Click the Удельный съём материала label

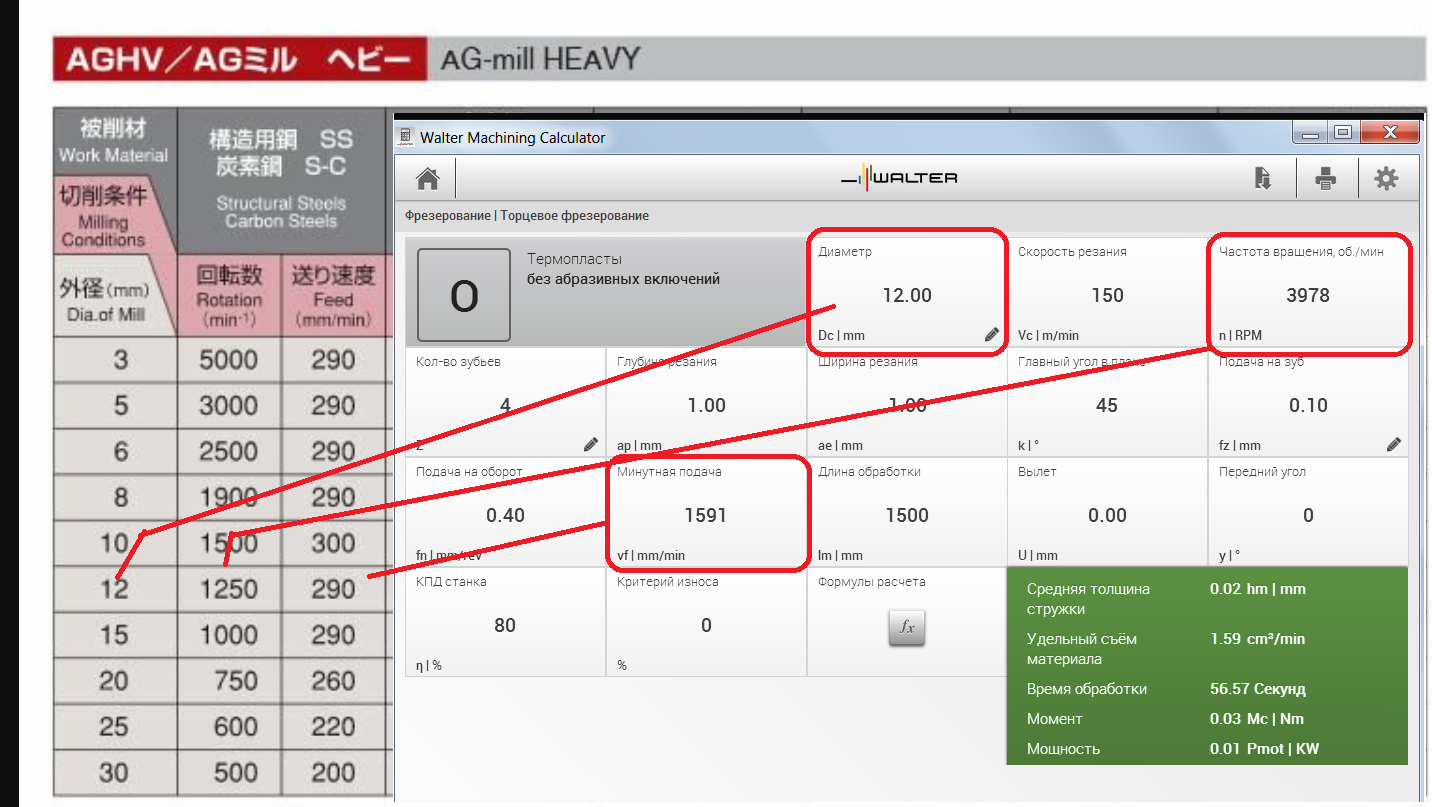[x=1081, y=649]
